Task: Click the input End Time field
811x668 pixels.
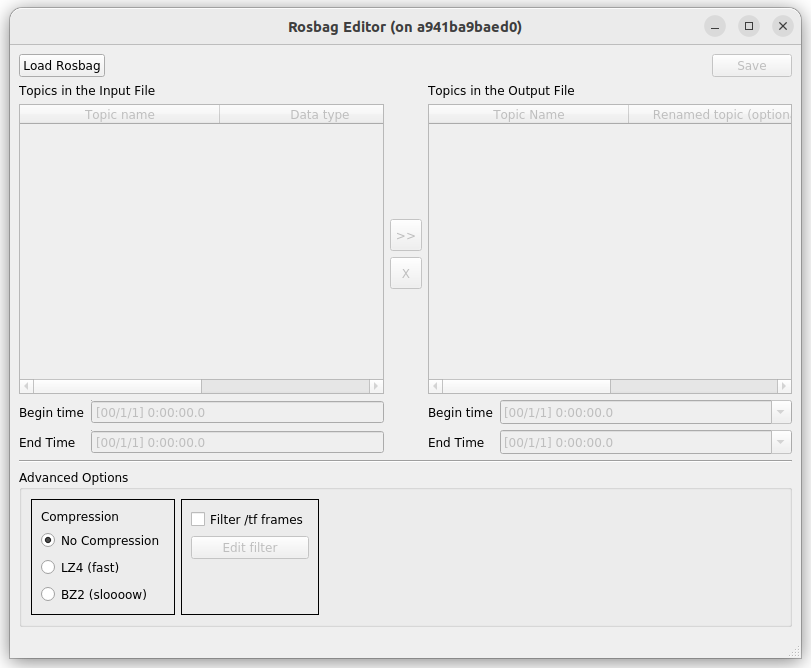Action: pos(237,443)
